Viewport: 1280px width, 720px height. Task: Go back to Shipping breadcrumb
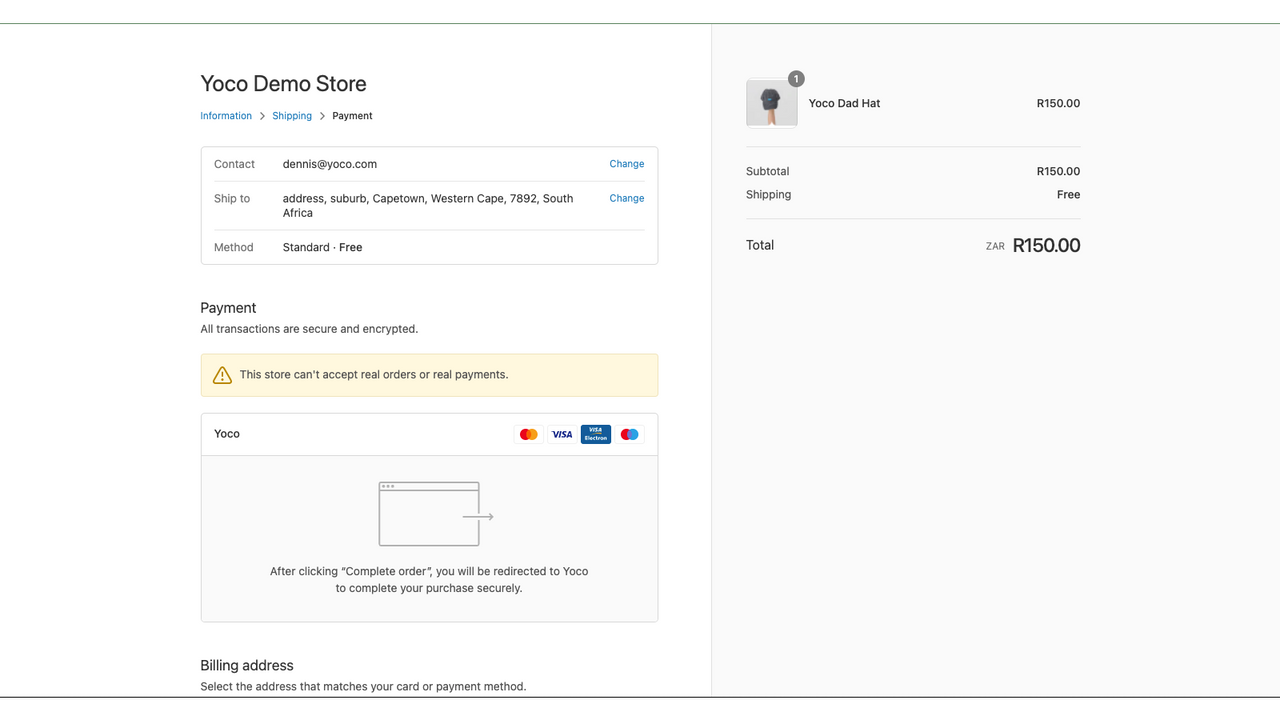click(292, 116)
